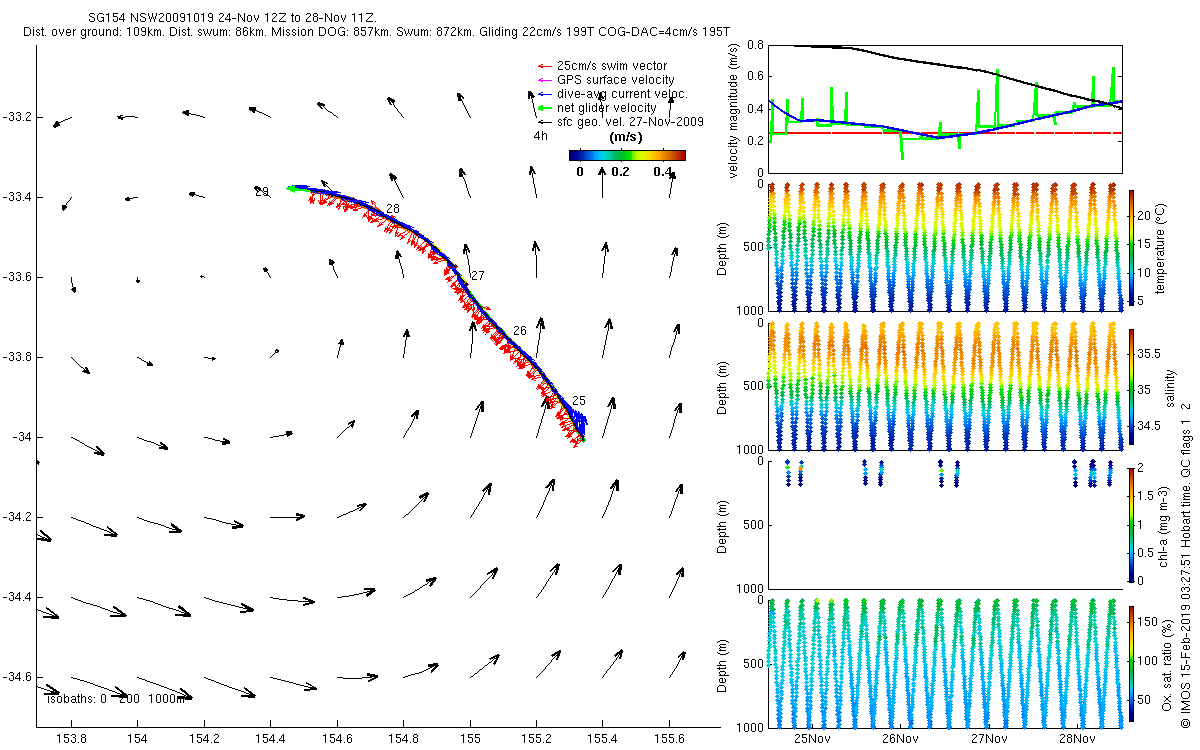Image resolution: width=1200 pixels, height=750 pixels.
Task: Click the salinity colorbar
Action: coord(1131,389)
